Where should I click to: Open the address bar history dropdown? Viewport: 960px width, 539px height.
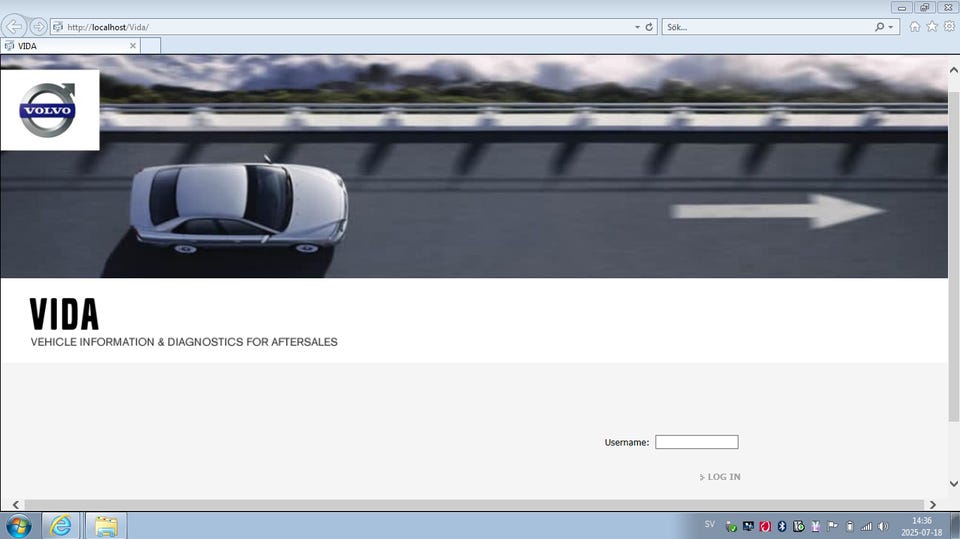pyautogui.click(x=637, y=27)
